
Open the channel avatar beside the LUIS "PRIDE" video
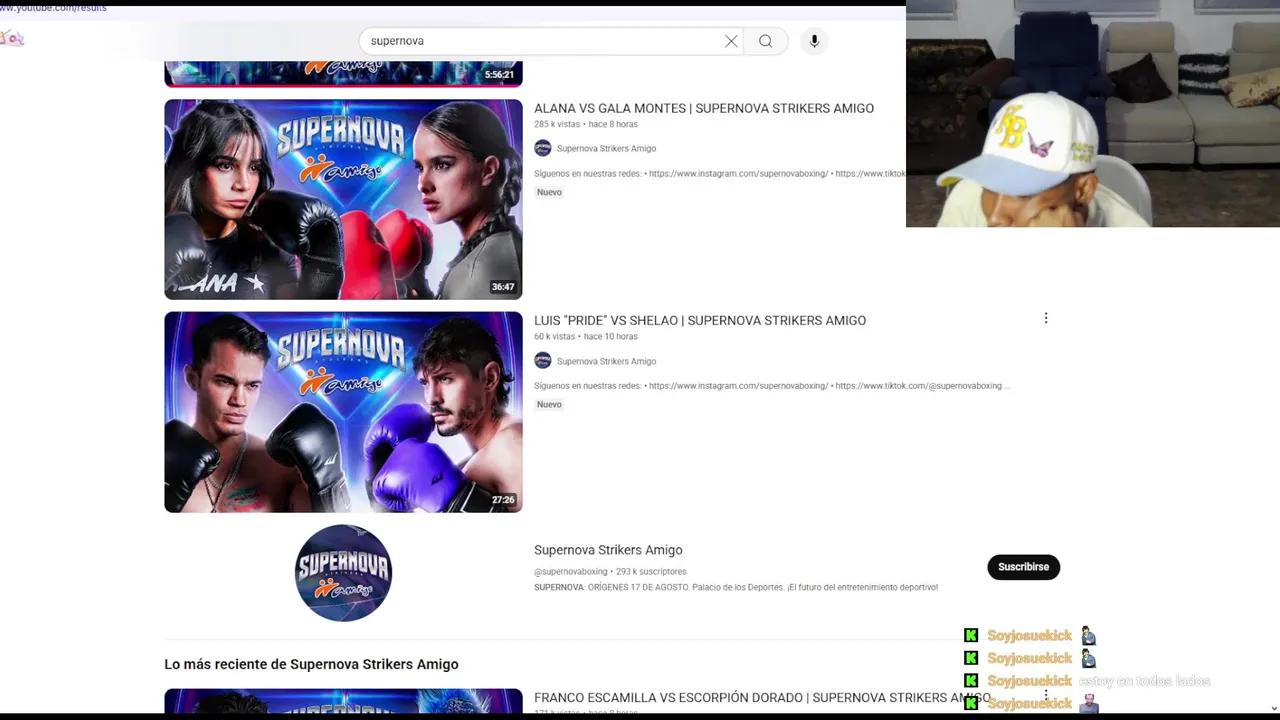tap(543, 361)
